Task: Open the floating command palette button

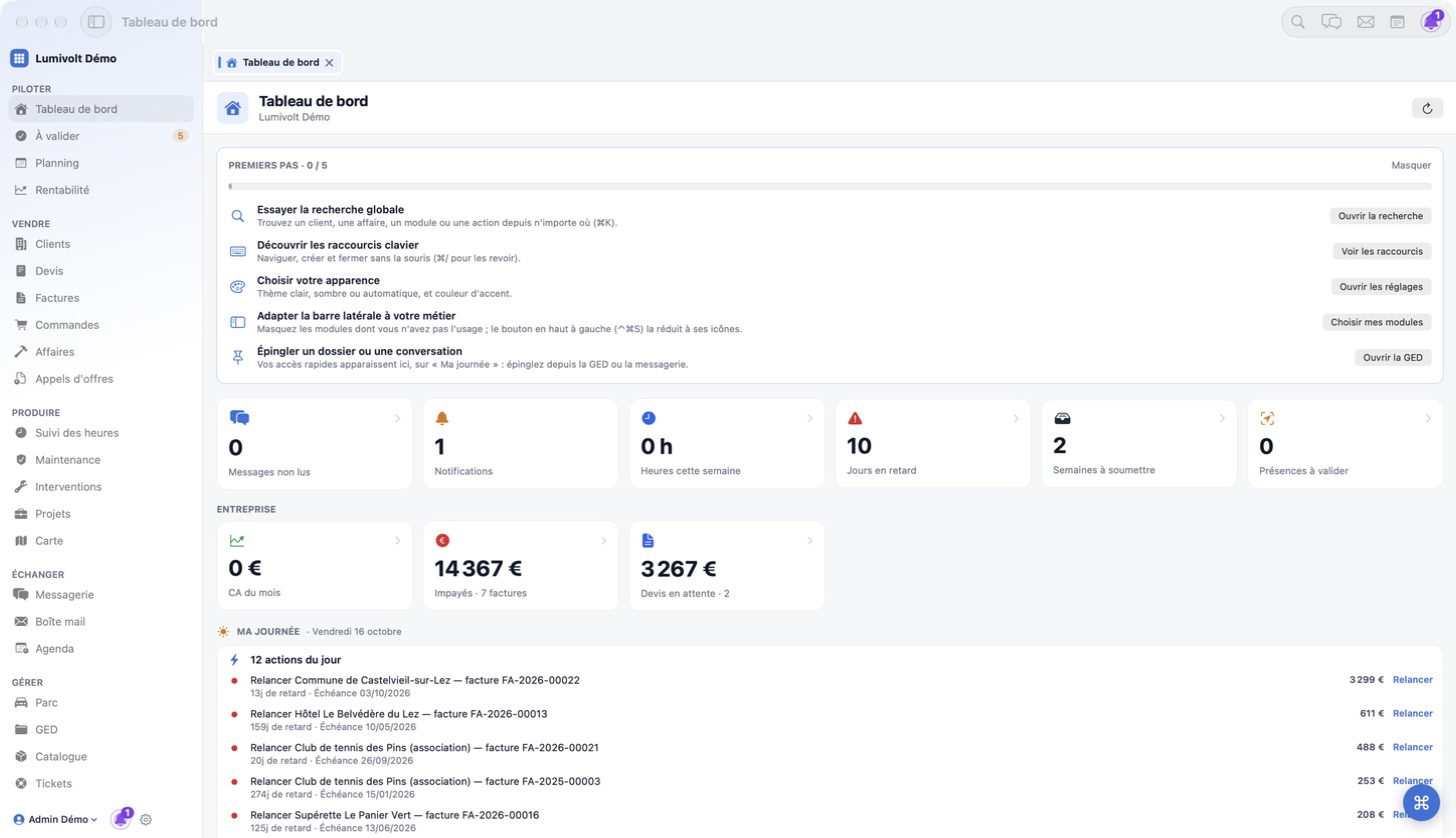Action: pos(1421,803)
